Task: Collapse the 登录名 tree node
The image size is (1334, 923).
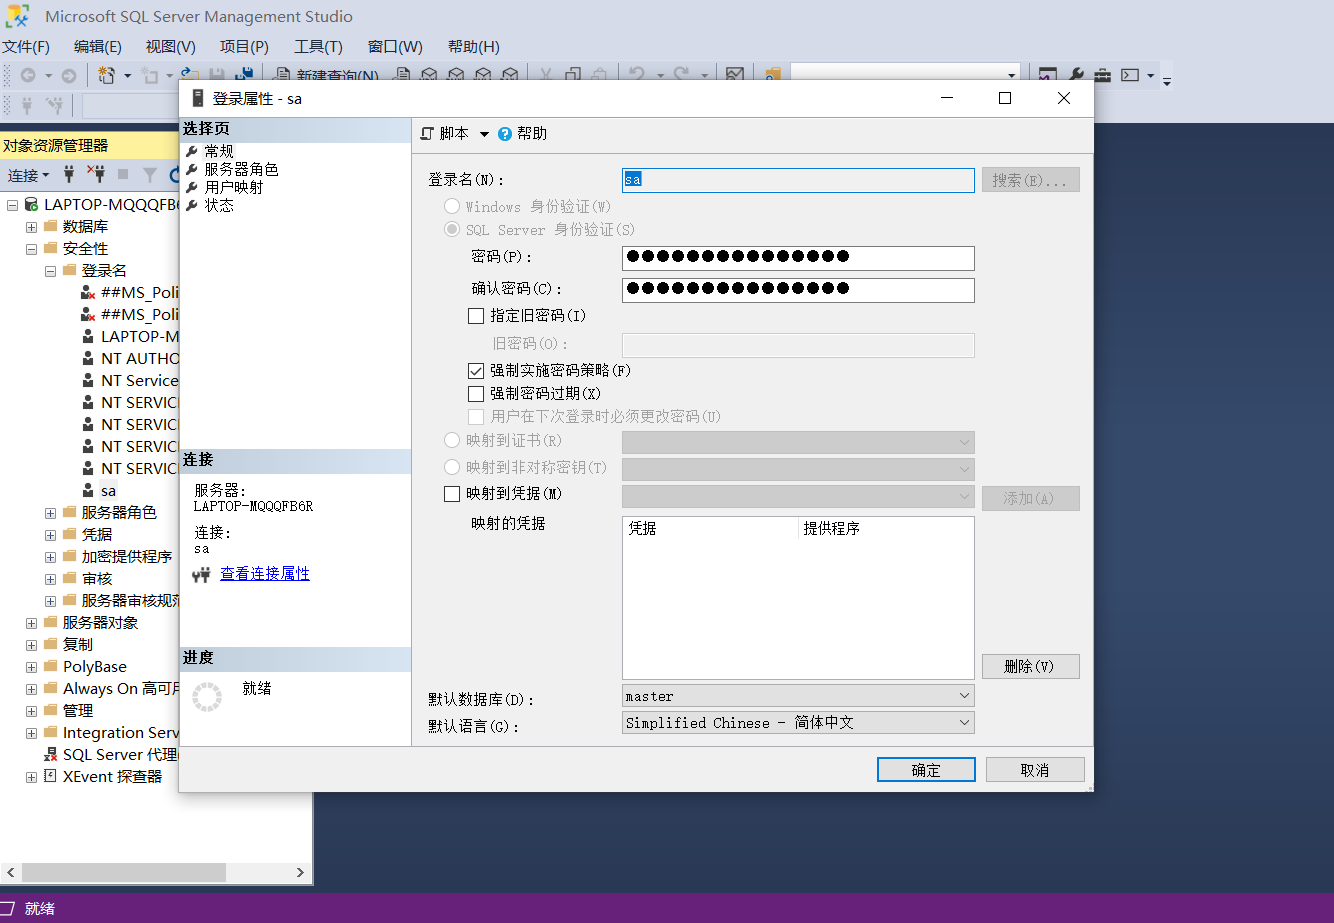Action: coord(50,271)
